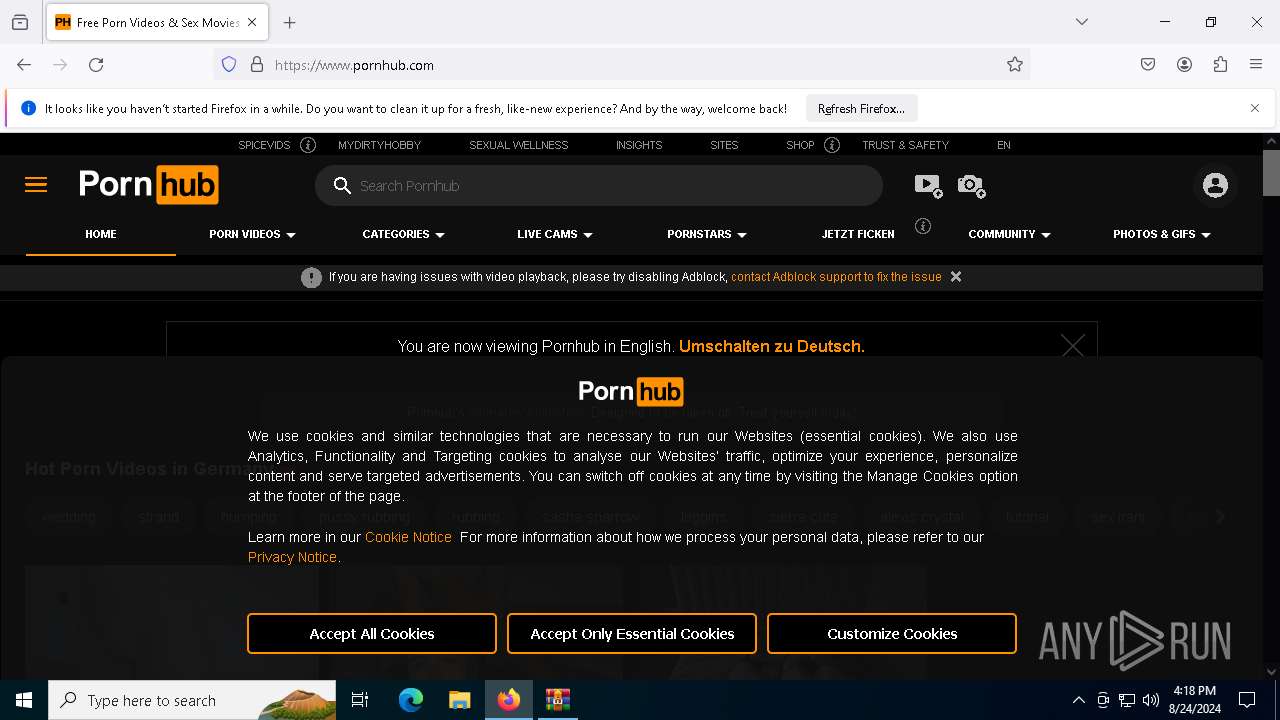This screenshot has width=1280, height=720.
Task: List all tabs dropdown
Action: click(1082, 22)
